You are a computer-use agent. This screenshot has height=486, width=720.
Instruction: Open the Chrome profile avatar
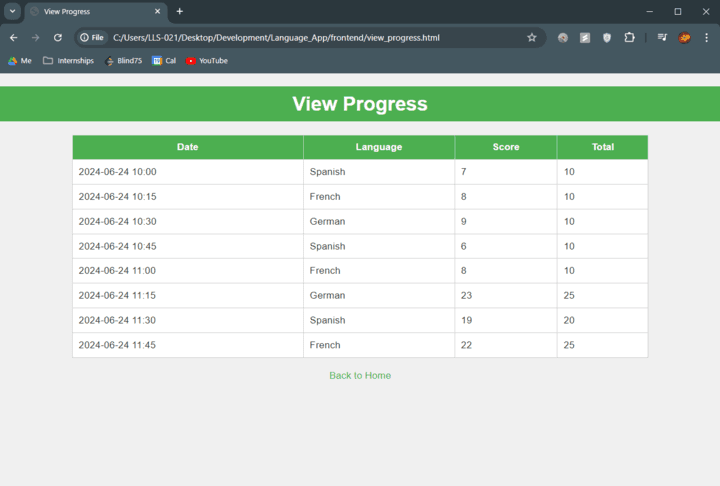coord(684,38)
